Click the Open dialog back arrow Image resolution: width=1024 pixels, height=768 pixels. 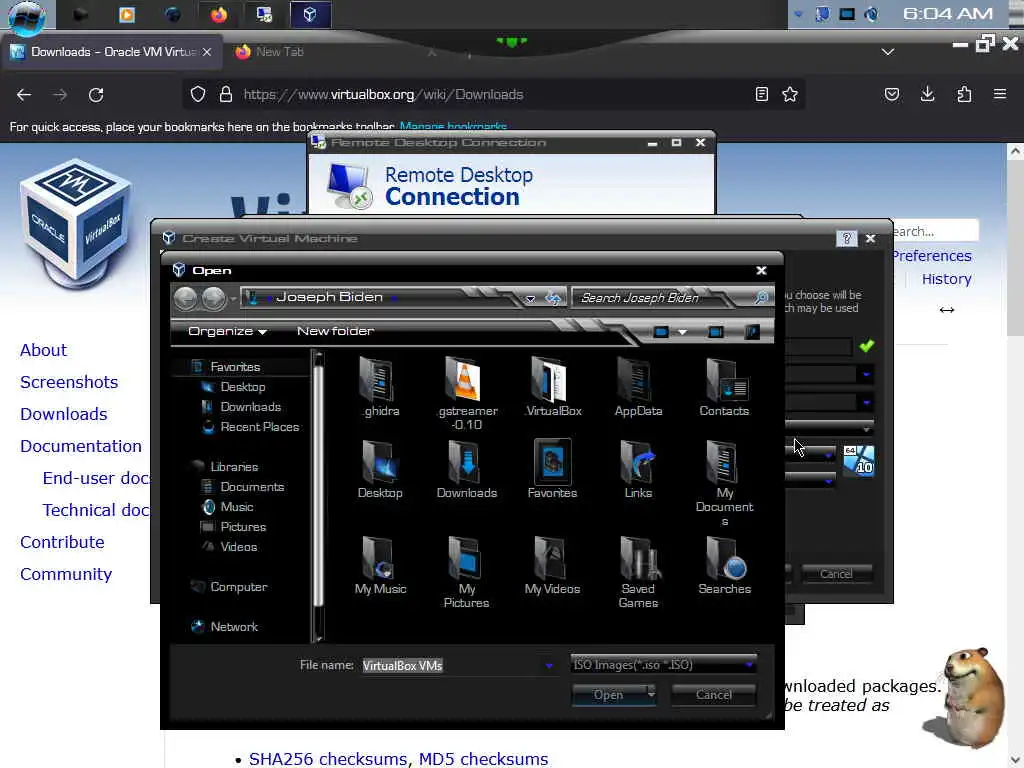tap(186, 298)
